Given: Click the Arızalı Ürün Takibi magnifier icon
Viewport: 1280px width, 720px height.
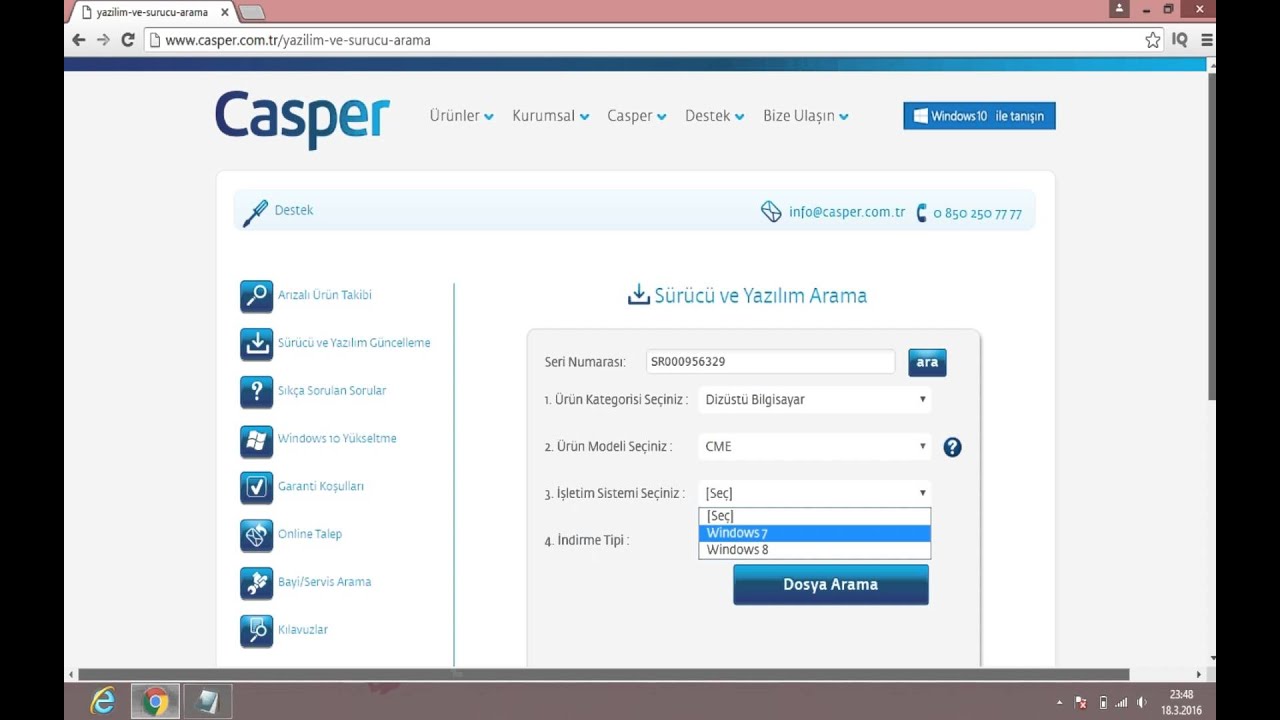Looking at the screenshot, I should point(257,296).
